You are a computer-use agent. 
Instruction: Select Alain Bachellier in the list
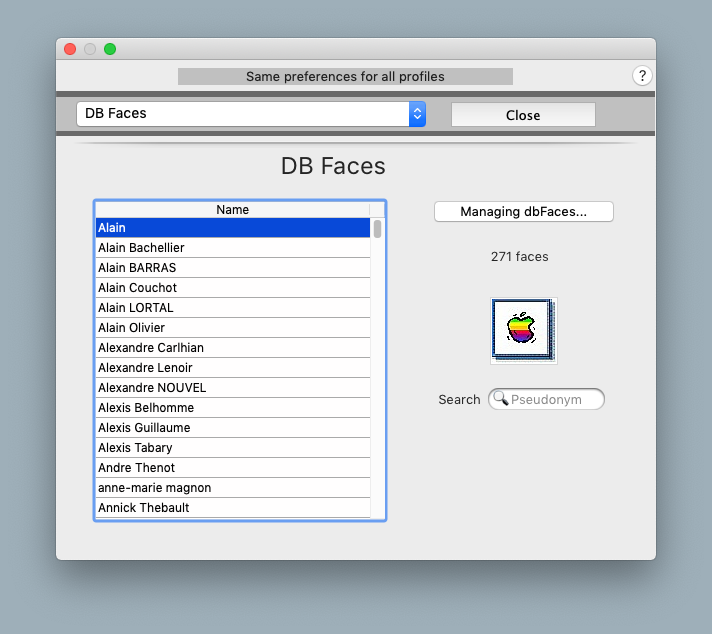coord(232,248)
